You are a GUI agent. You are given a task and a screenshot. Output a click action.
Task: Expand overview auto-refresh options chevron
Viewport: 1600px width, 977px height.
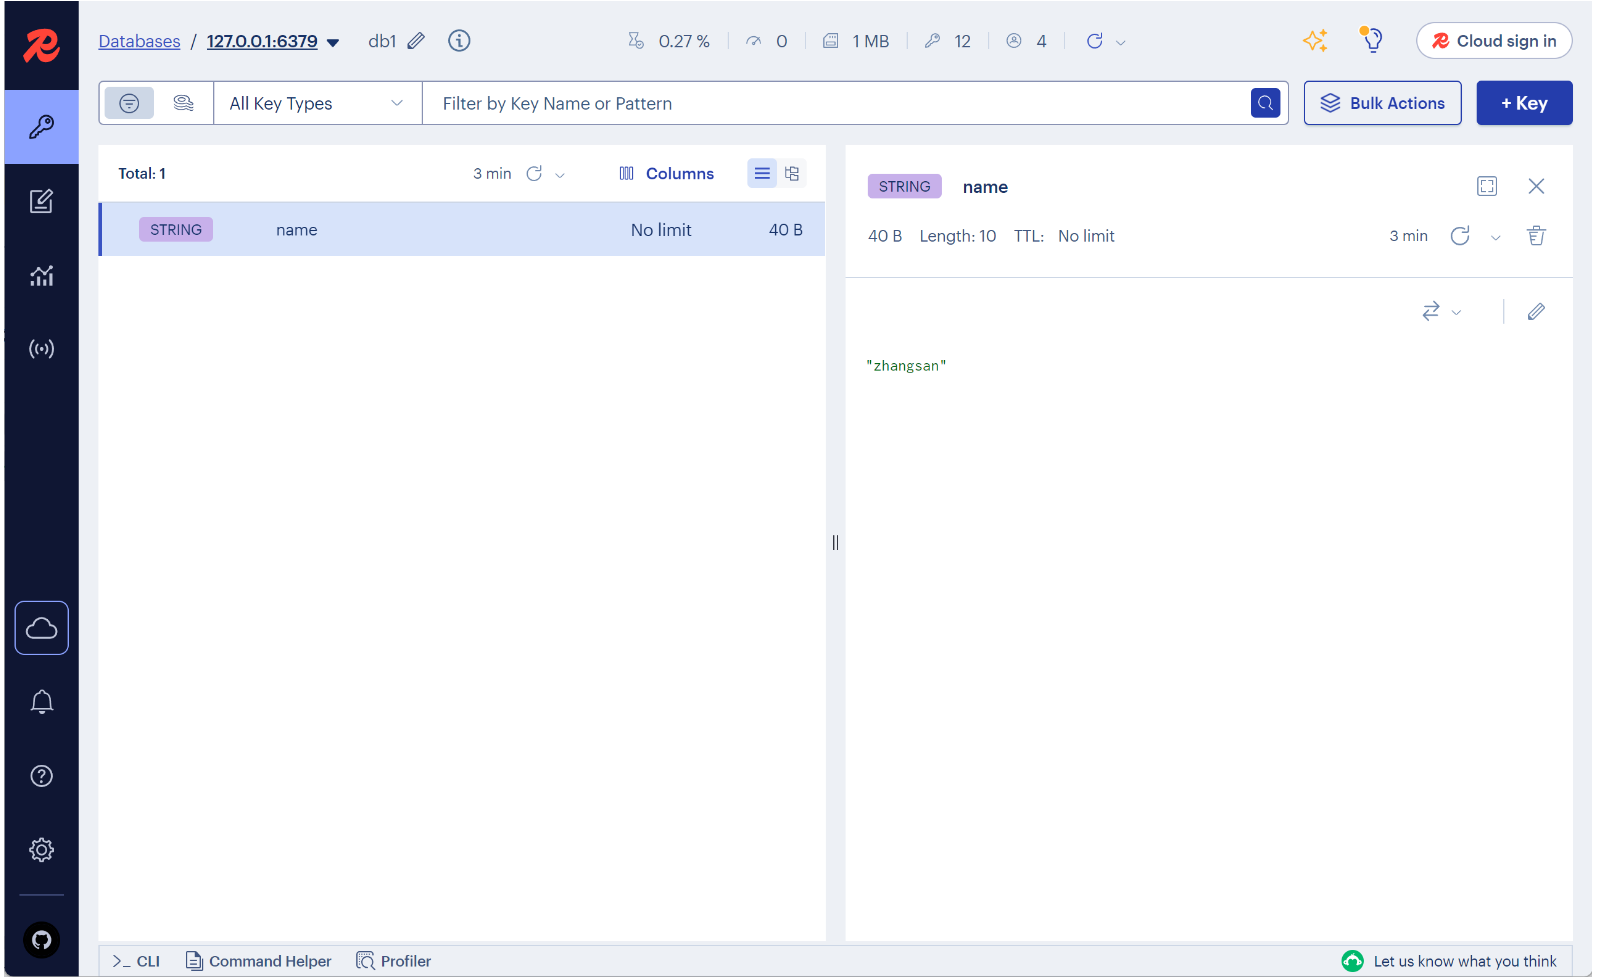click(1121, 42)
